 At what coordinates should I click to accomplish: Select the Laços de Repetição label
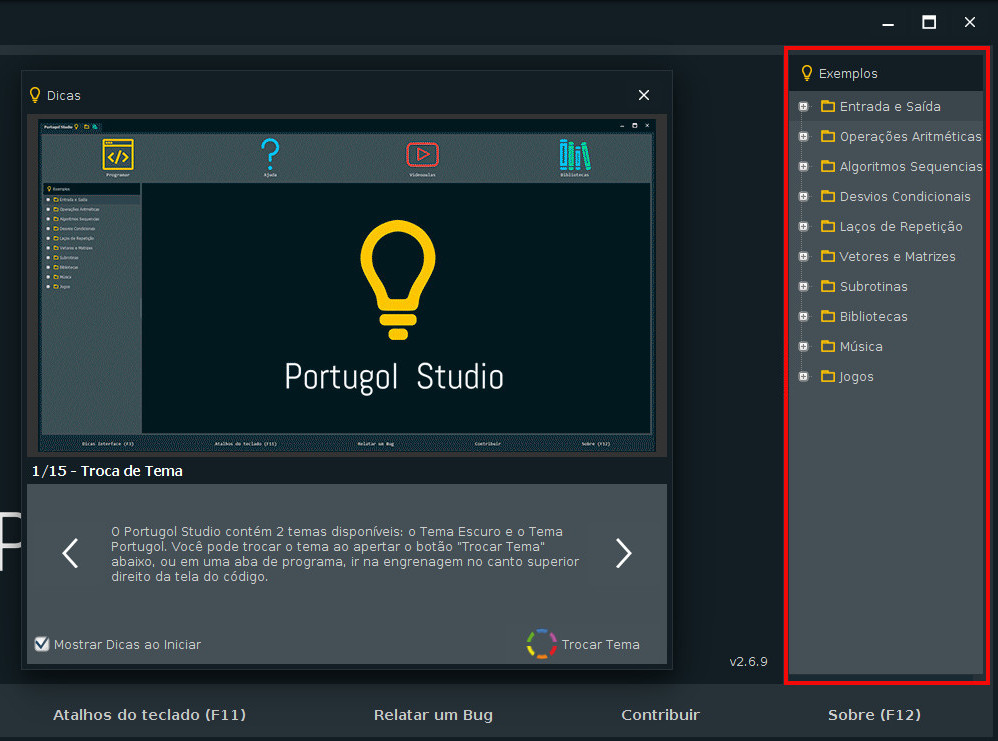click(x=901, y=226)
